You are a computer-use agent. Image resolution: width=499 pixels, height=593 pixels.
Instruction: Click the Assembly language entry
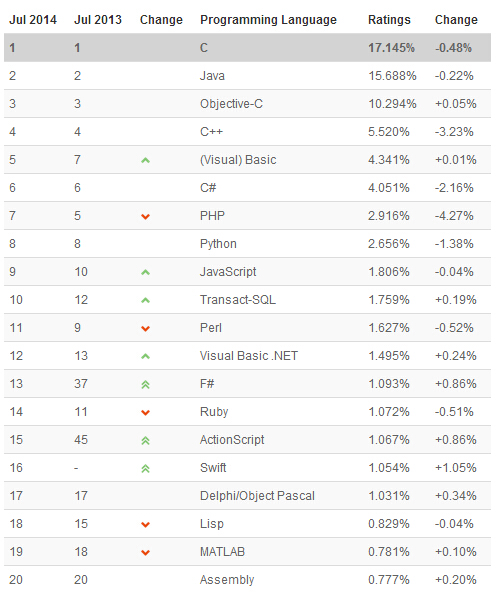[x=227, y=580]
